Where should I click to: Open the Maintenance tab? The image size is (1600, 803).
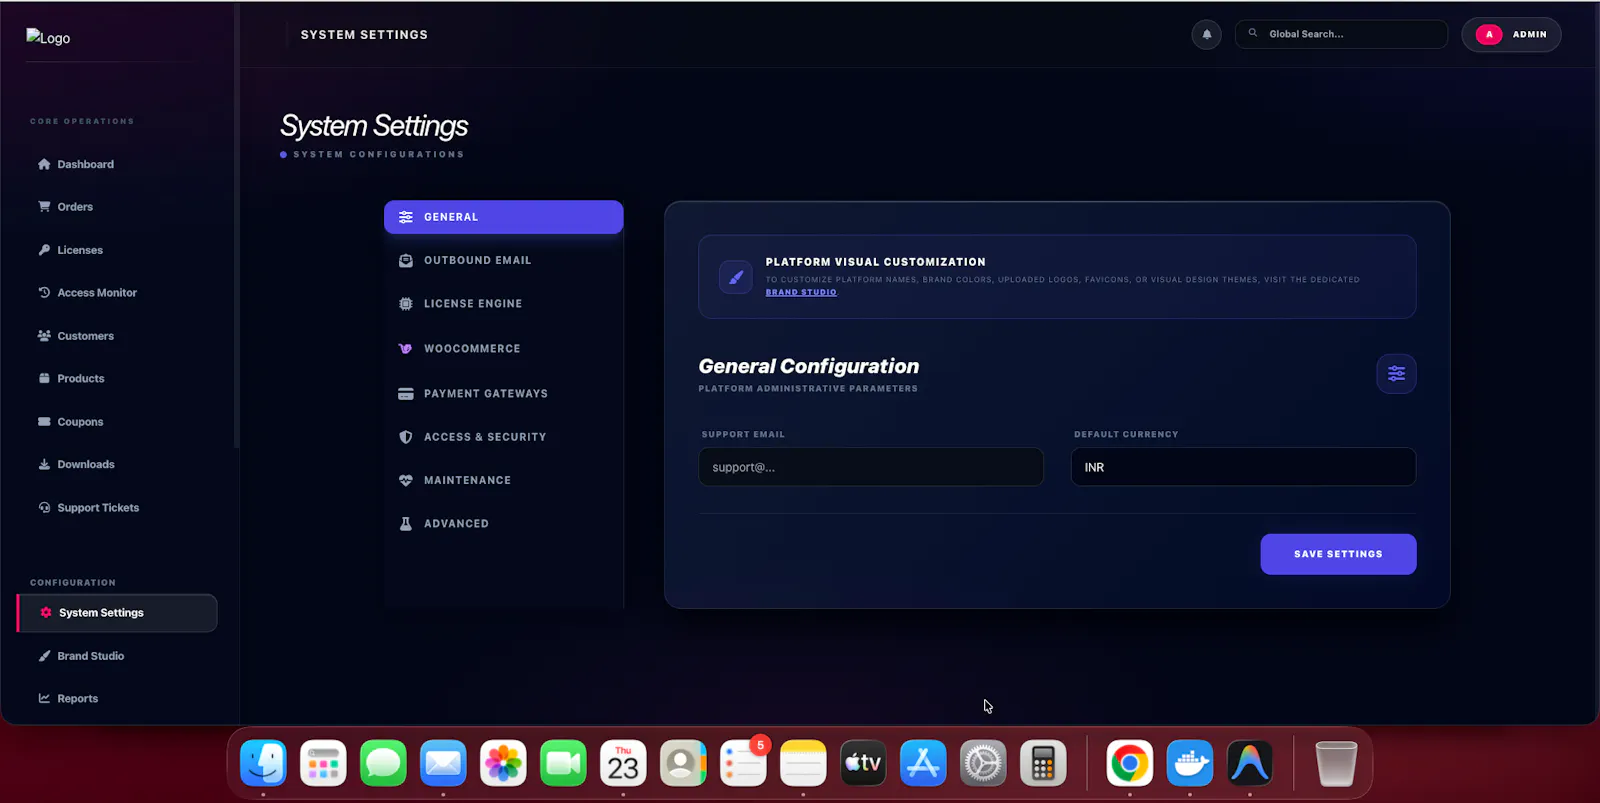pyautogui.click(x=504, y=481)
